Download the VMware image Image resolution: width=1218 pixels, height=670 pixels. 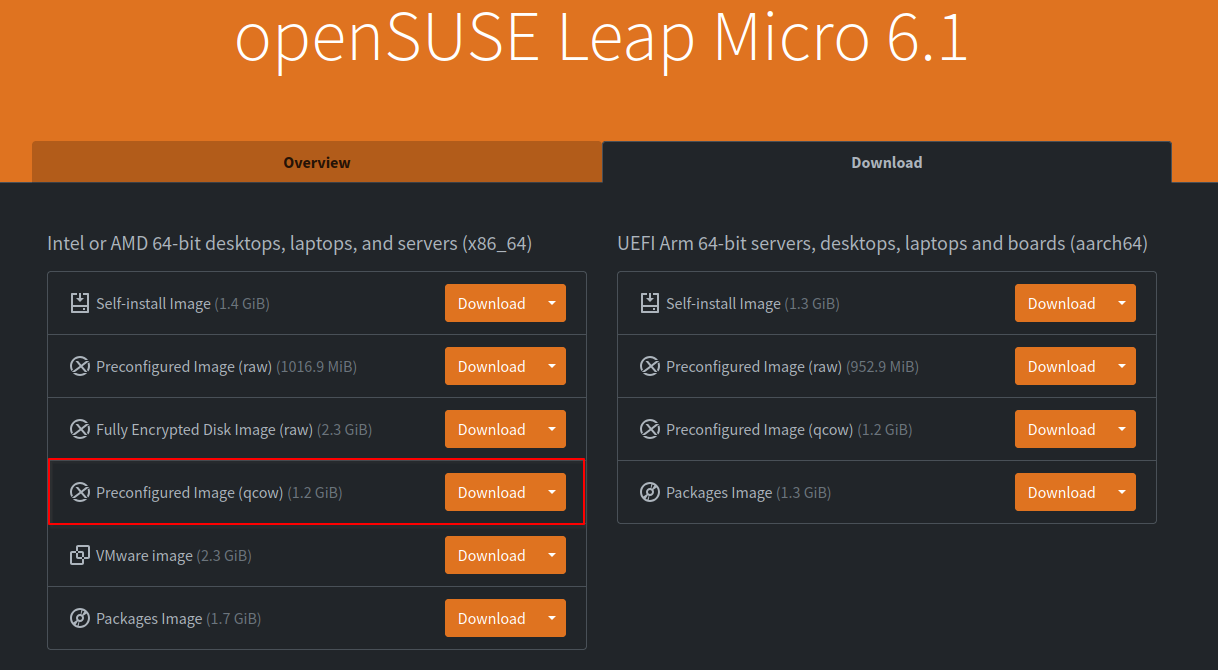(x=491, y=555)
